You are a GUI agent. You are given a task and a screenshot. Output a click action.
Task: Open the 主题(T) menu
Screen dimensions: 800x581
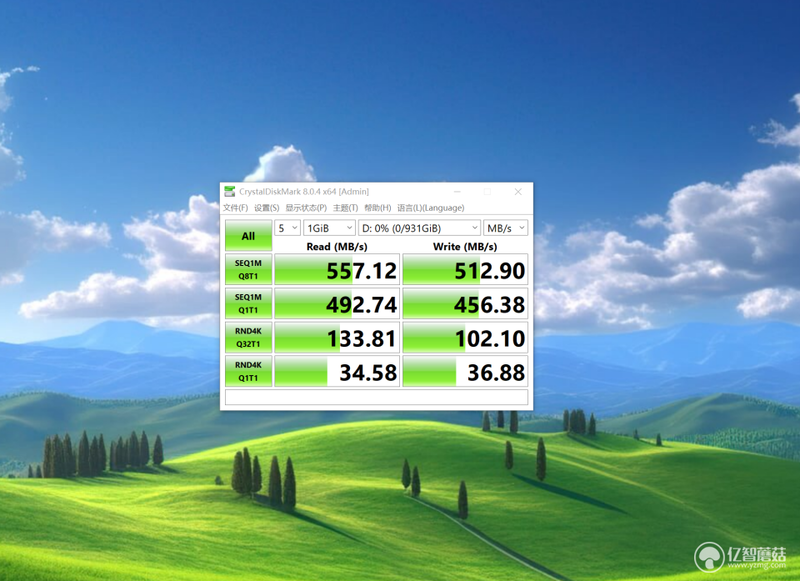(345, 208)
